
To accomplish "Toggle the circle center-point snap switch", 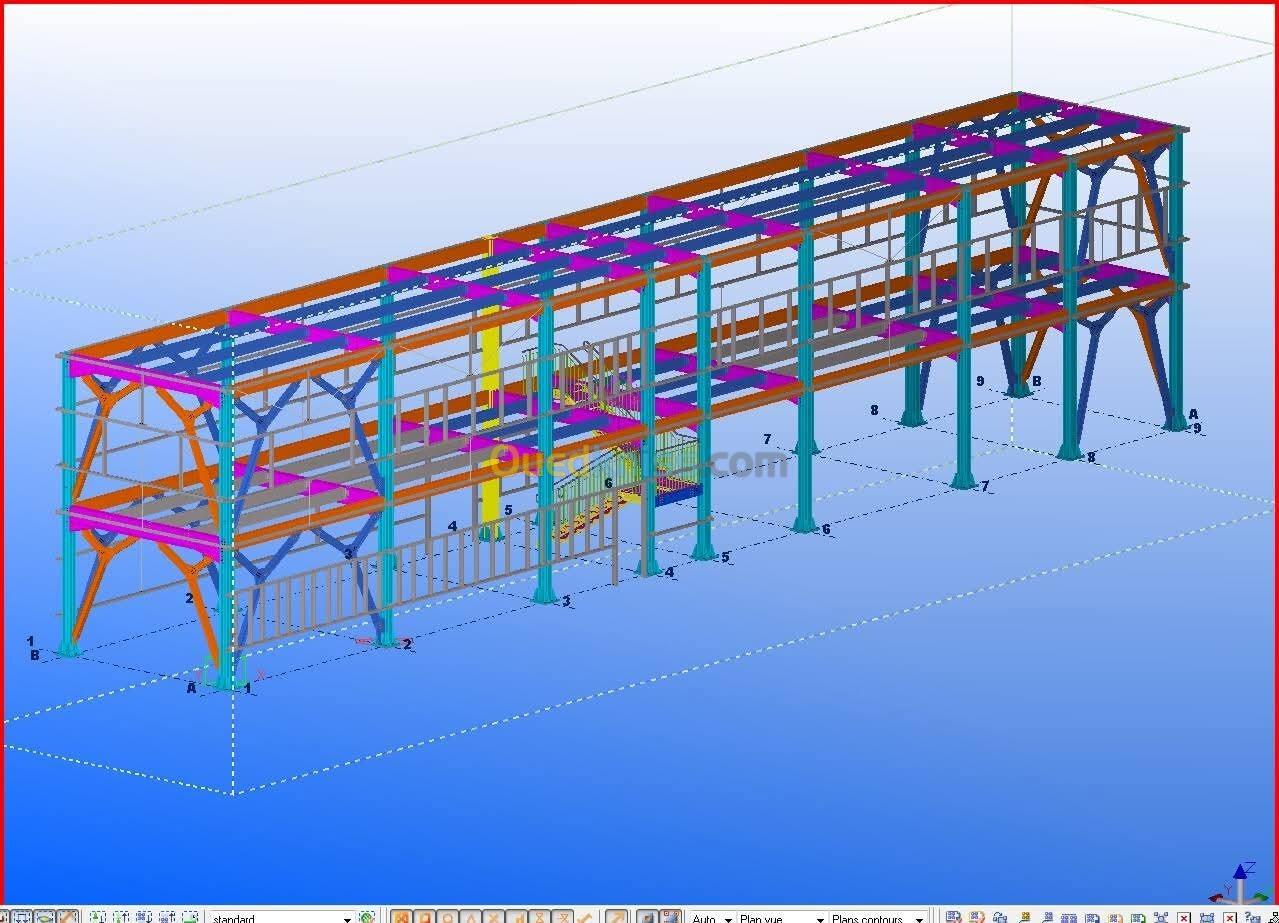I will (447, 917).
